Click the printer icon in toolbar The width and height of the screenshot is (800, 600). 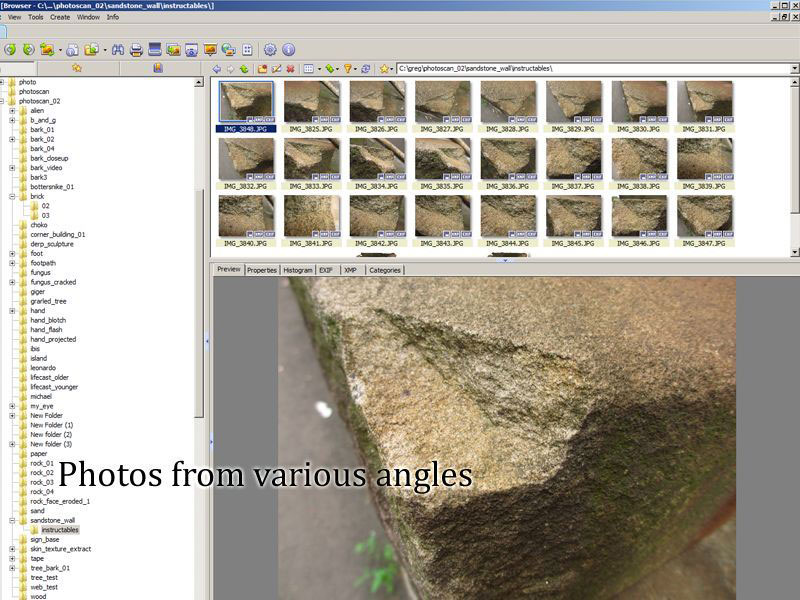[136, 49]
